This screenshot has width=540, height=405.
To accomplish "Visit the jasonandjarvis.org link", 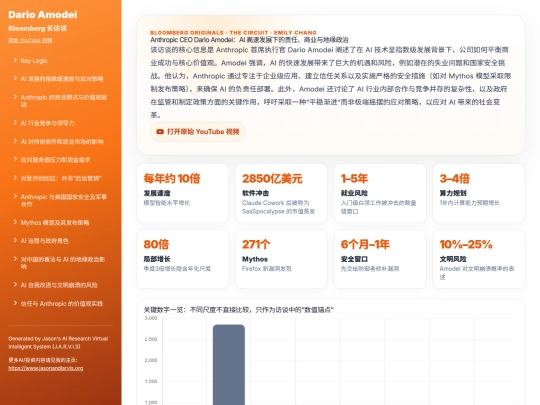I will pos(46,368).
